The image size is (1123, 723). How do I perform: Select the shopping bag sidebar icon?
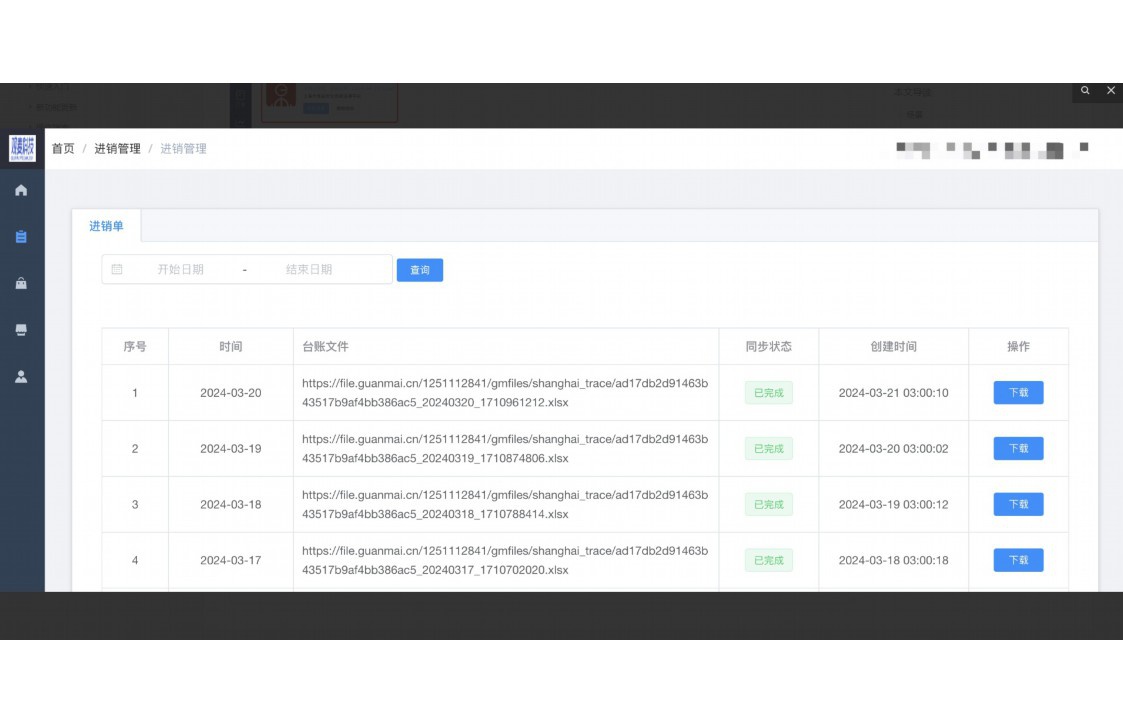point(21,284)
